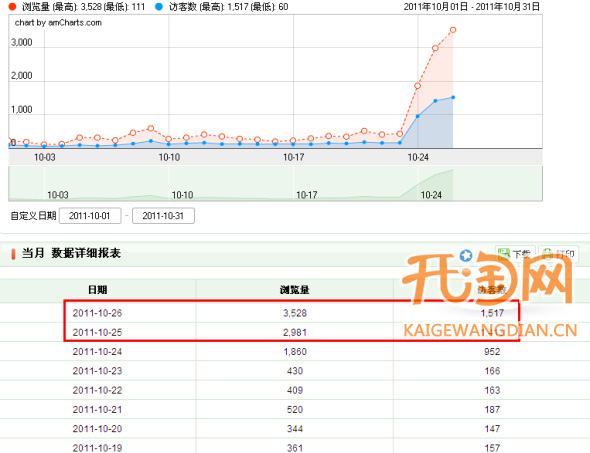Screen dimensions: 590x453
Task: Sort by the 浏览量 column header
Action: pos(295,290)
